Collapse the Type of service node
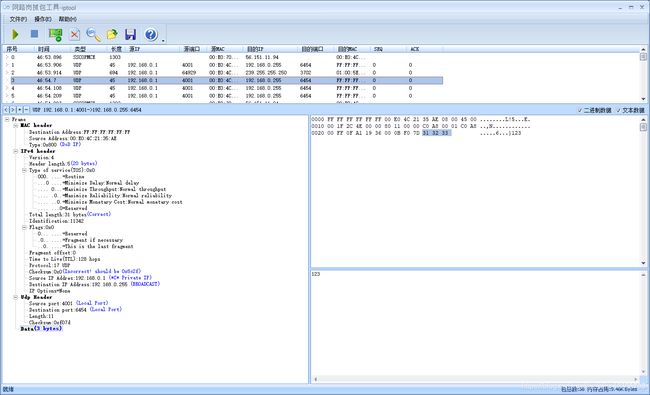 (x=24, y=170)
